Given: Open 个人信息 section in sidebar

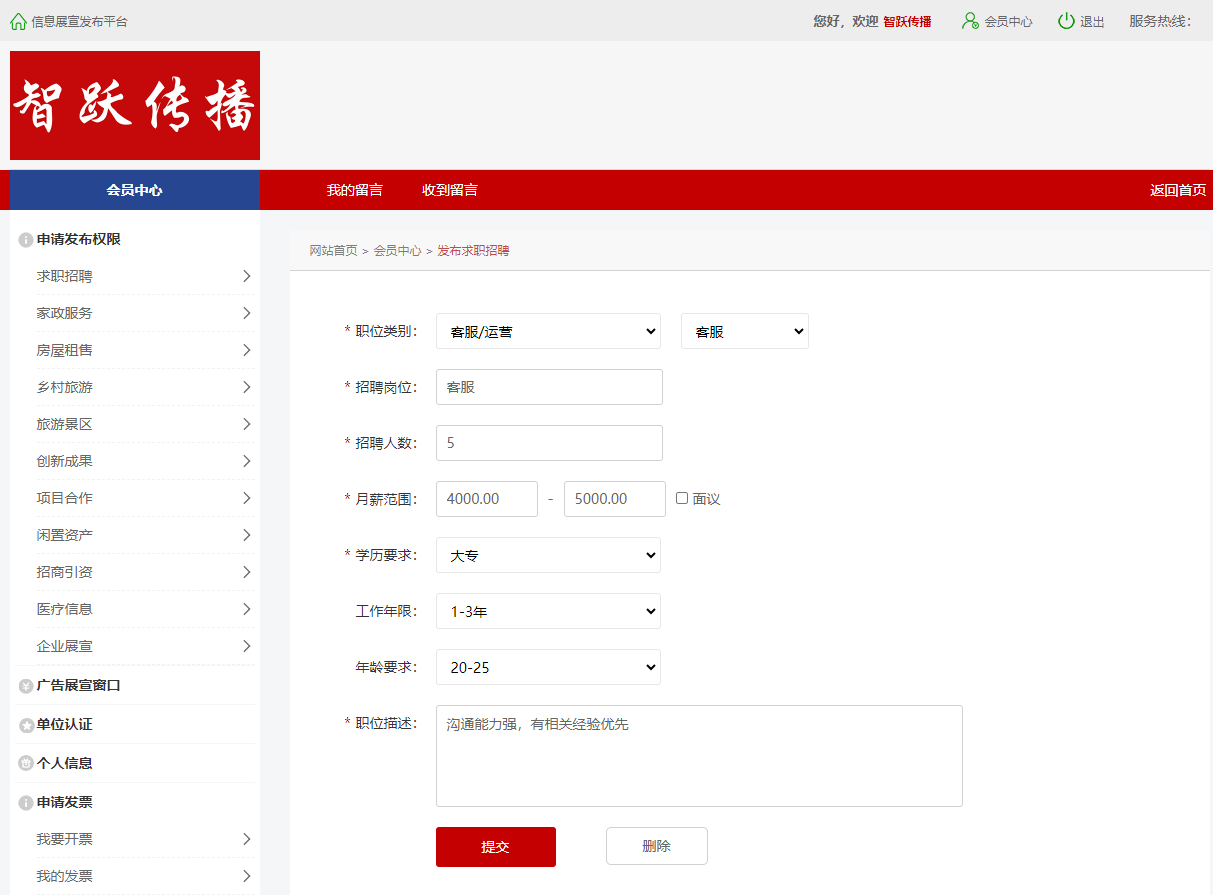Looking at the screenshot, I should tap(65, 764).
